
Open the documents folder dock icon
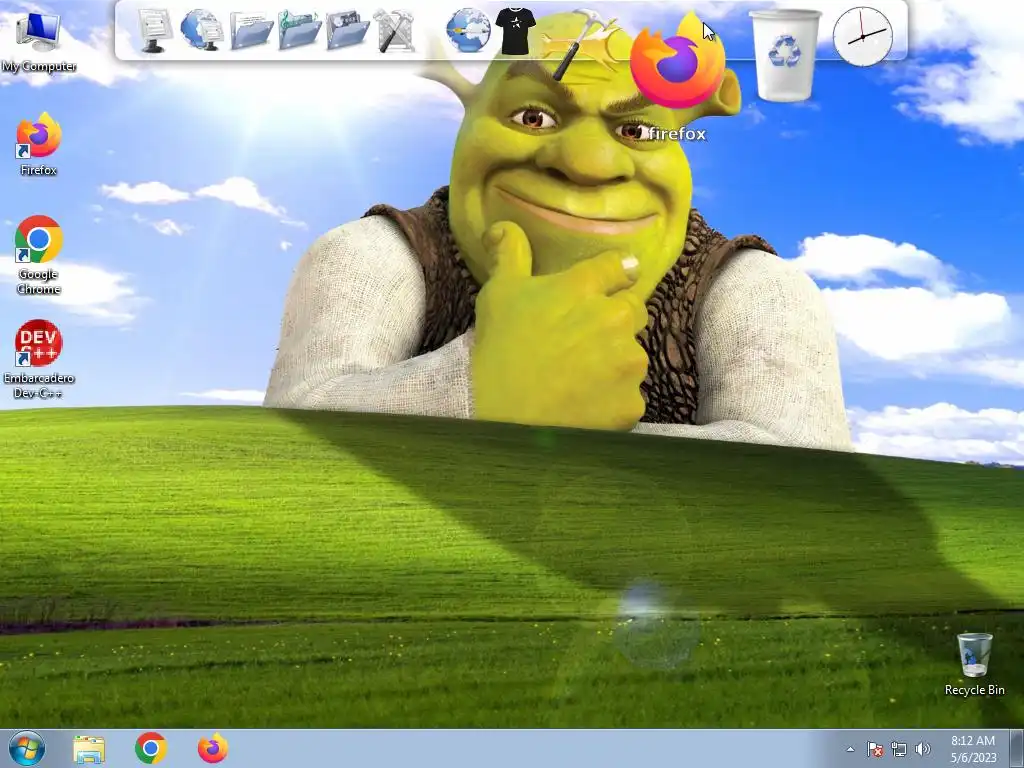point(251,30)
